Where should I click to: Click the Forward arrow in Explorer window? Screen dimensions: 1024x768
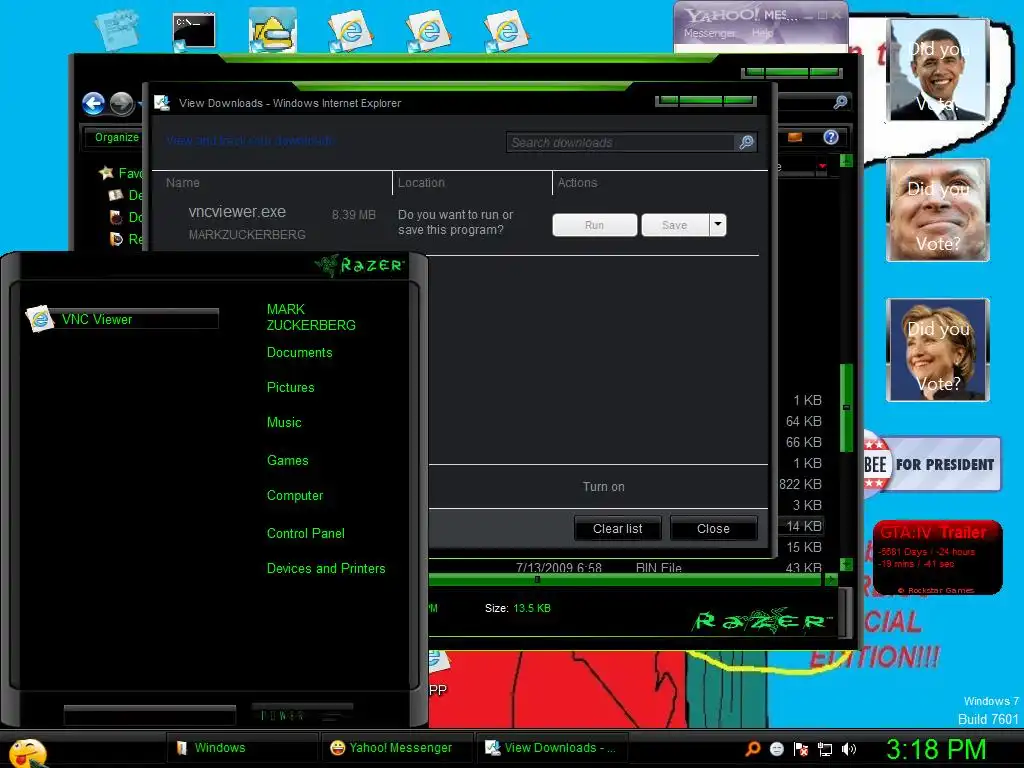pos(121,103)
